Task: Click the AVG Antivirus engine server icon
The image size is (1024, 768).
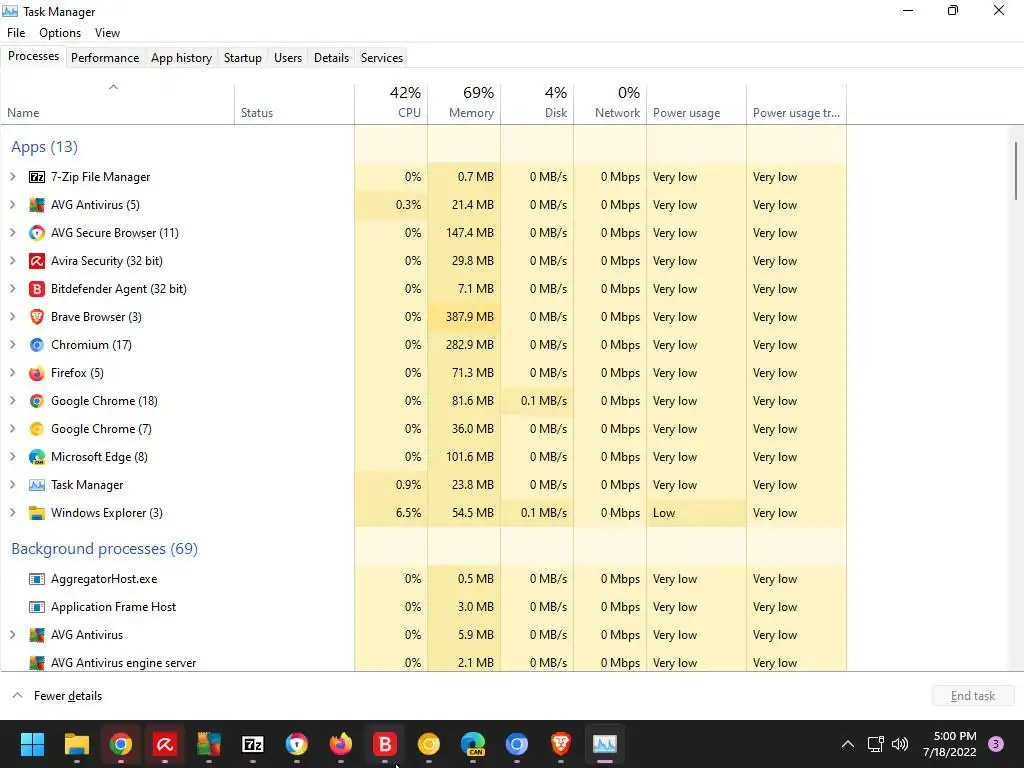Action: [x=37, y=663]
